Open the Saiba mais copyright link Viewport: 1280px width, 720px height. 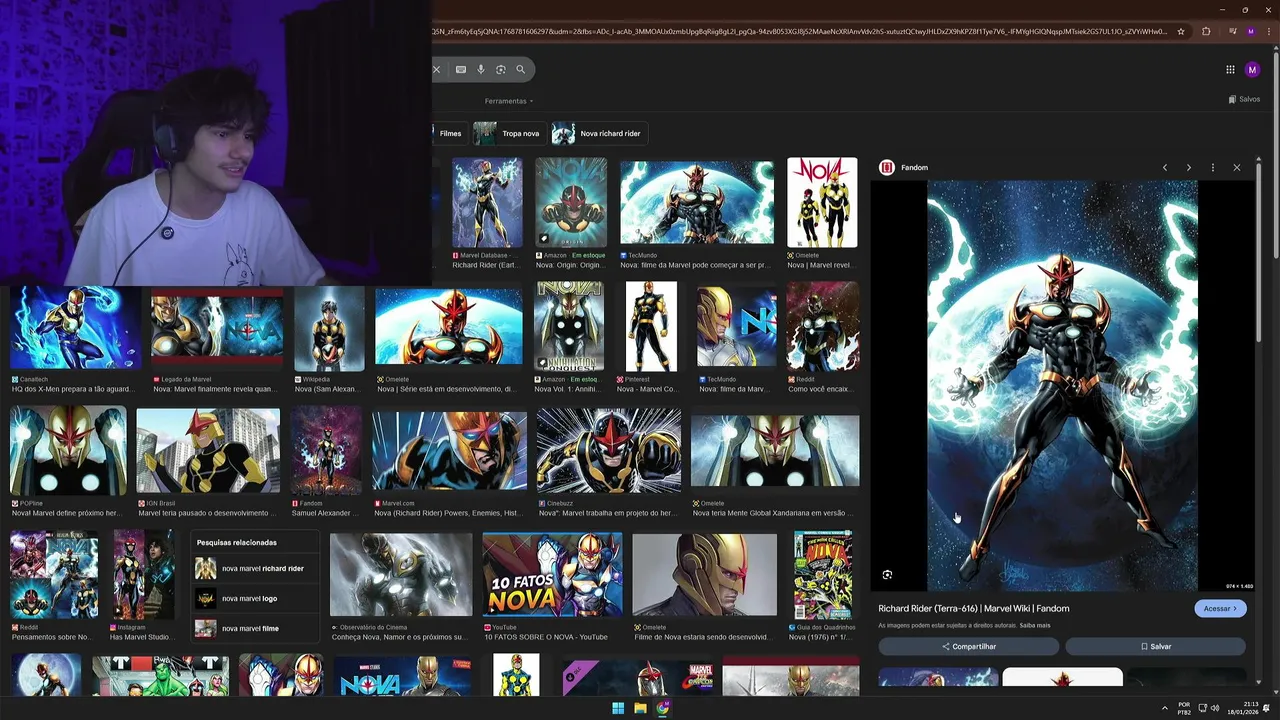pyautogui.click(x=1035, y=625)
